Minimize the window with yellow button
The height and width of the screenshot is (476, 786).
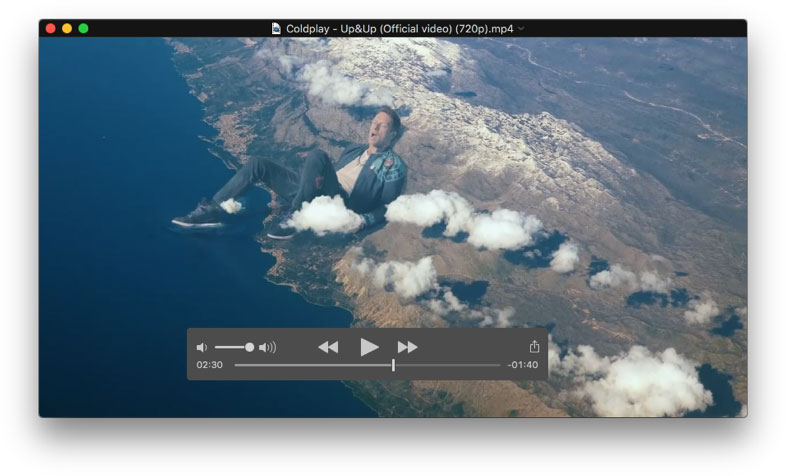[x=67, y=29]
